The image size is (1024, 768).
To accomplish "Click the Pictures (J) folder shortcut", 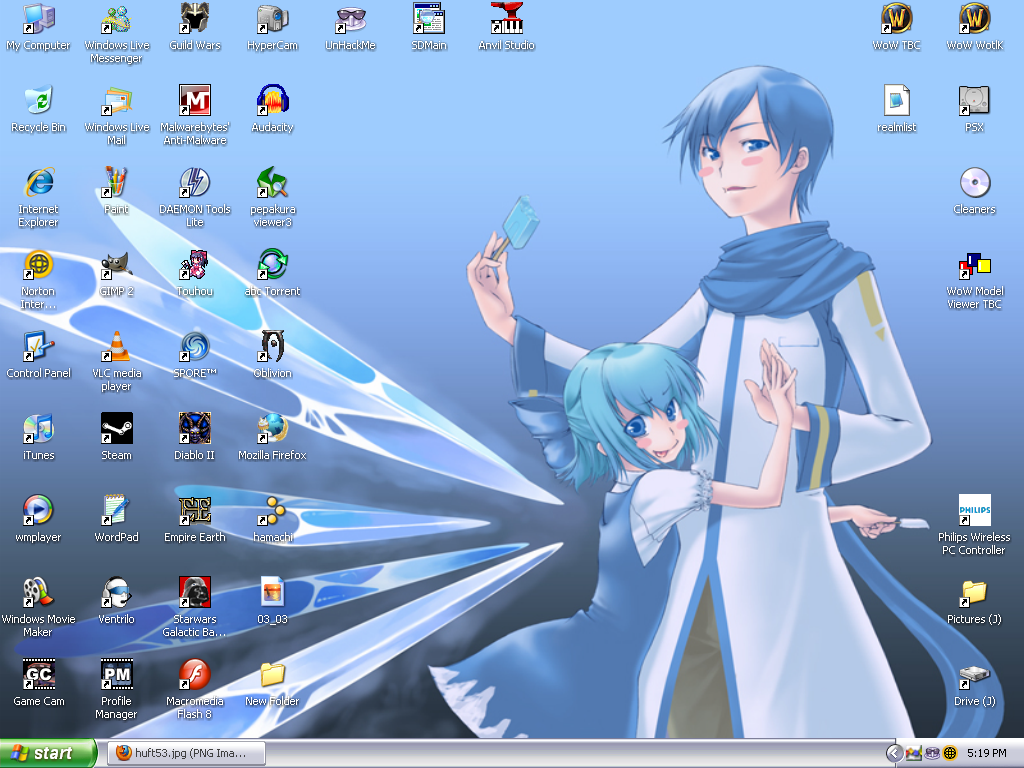I will pos(974,593).
